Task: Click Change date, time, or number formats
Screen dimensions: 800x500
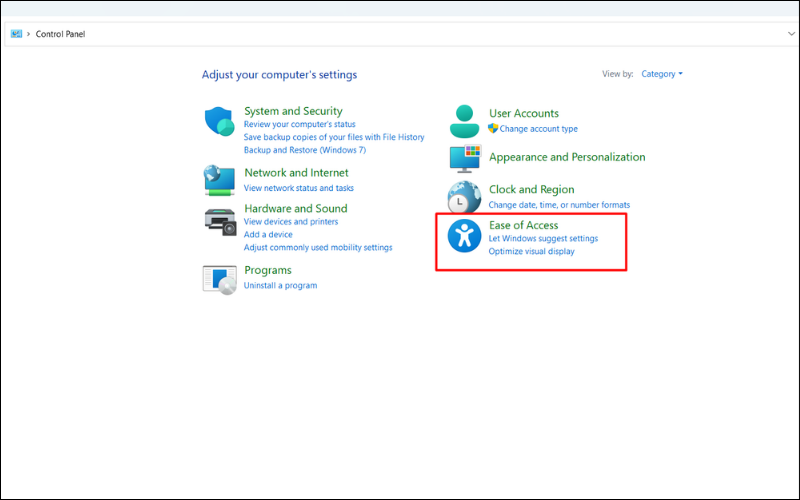Action: [x=559, y=205]
